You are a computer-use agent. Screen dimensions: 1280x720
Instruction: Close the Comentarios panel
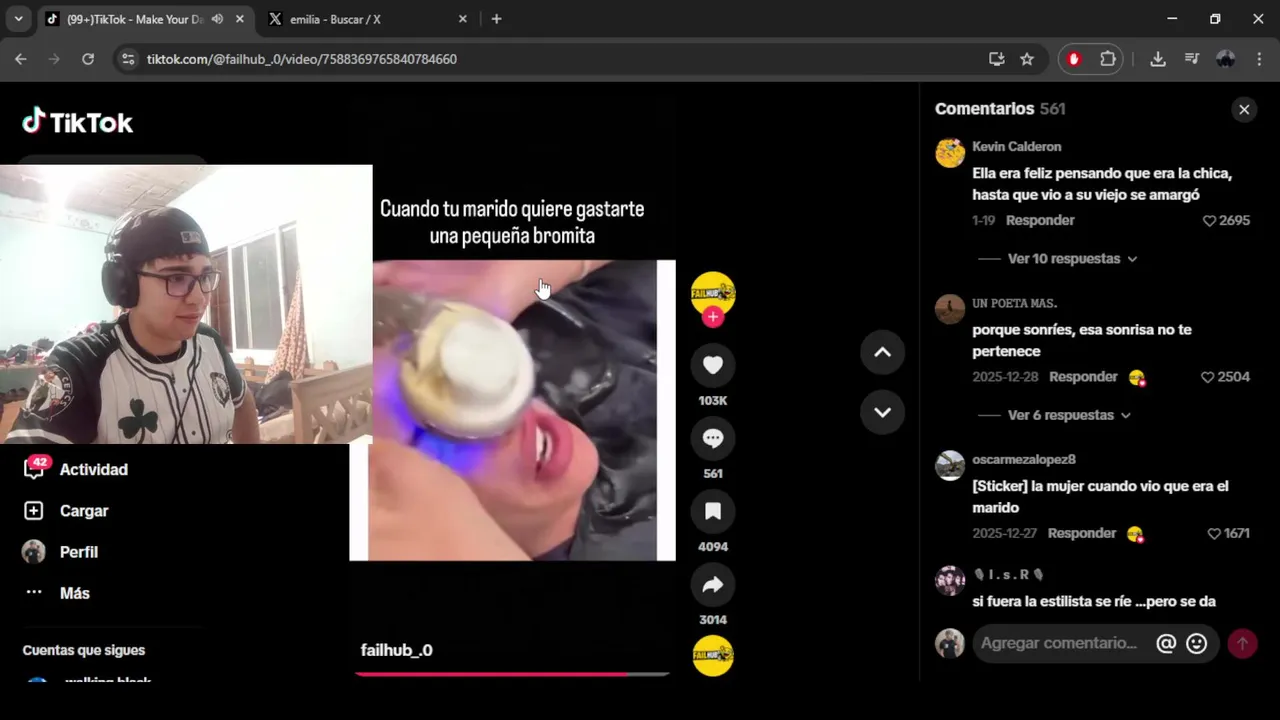coord(1244,110)
